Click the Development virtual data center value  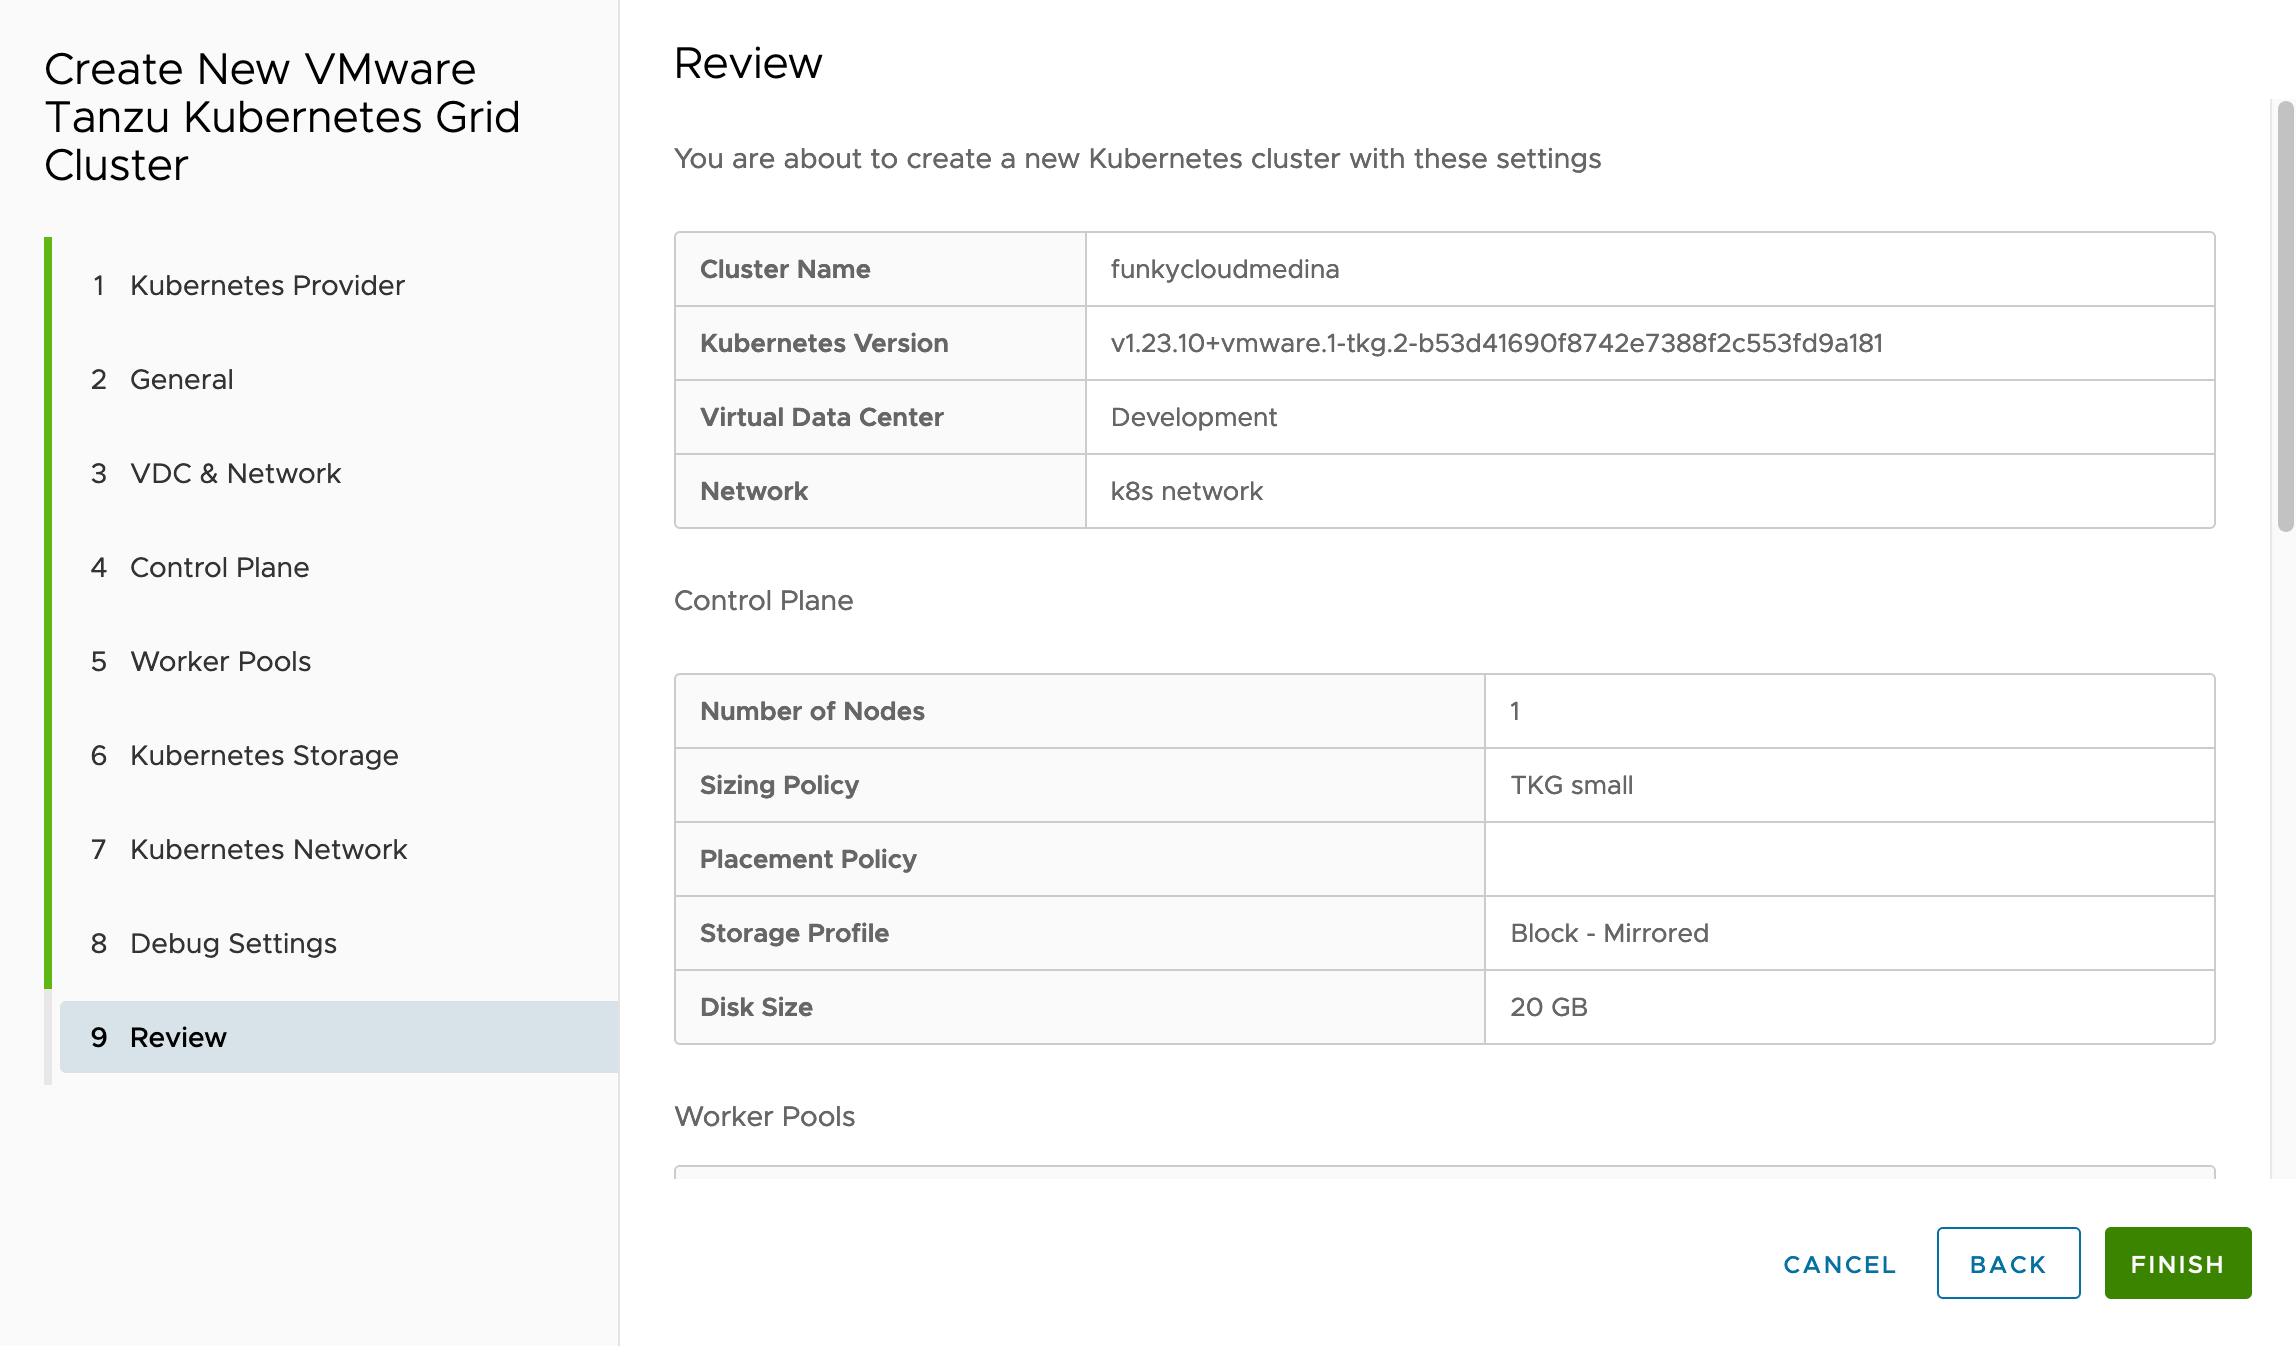[x=1193, y=417]
